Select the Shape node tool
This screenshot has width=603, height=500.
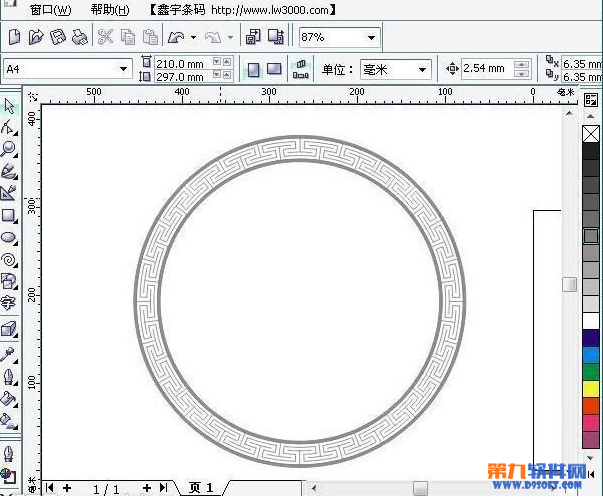tap(9, 127)
